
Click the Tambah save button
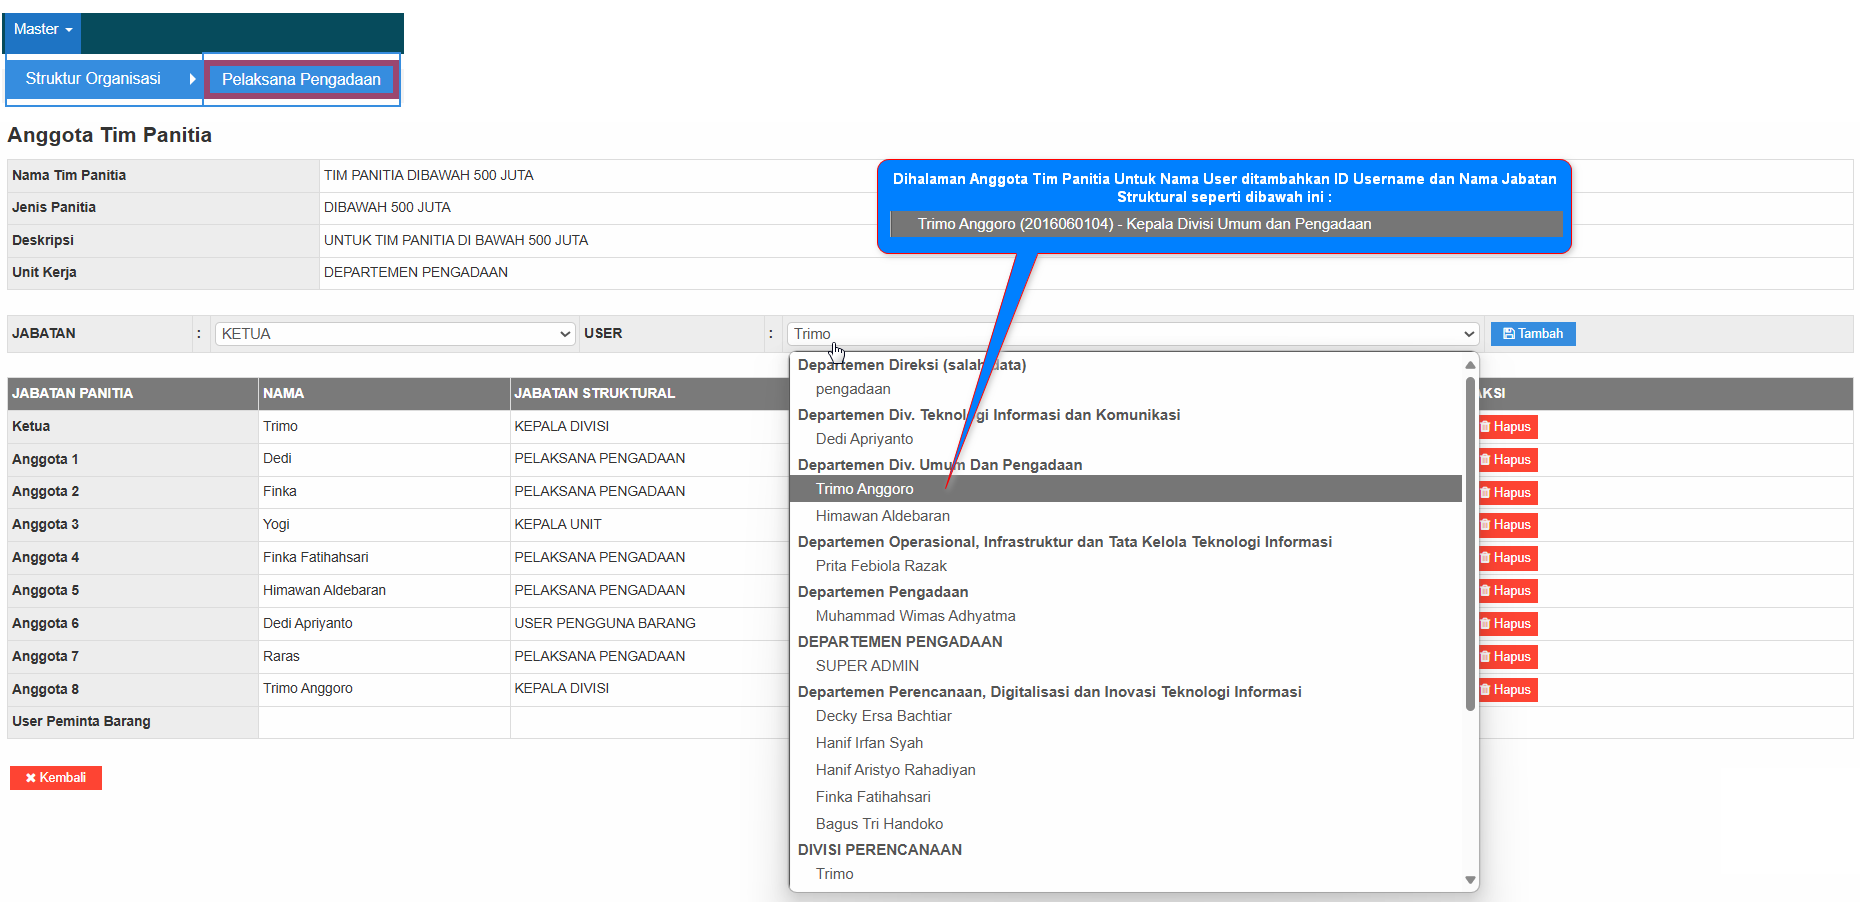click(1532, 334)
